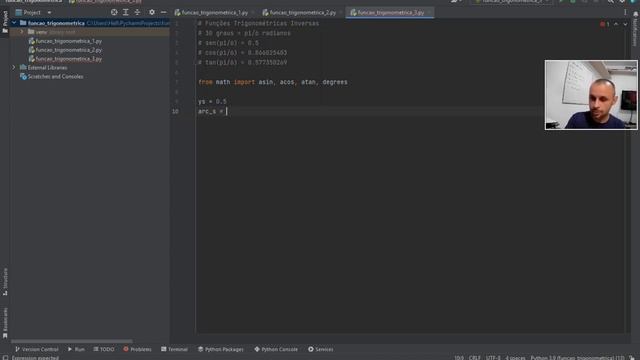Click Search Everywhere magnifier icon
The width and height of the screenshot is (640, 360).
pos(611,2)
